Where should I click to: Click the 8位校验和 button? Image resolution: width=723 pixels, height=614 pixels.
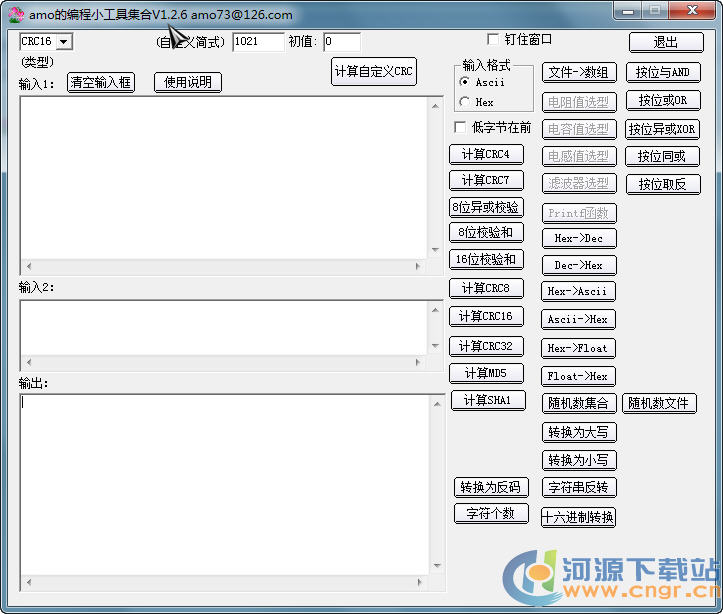coord(486,232)
